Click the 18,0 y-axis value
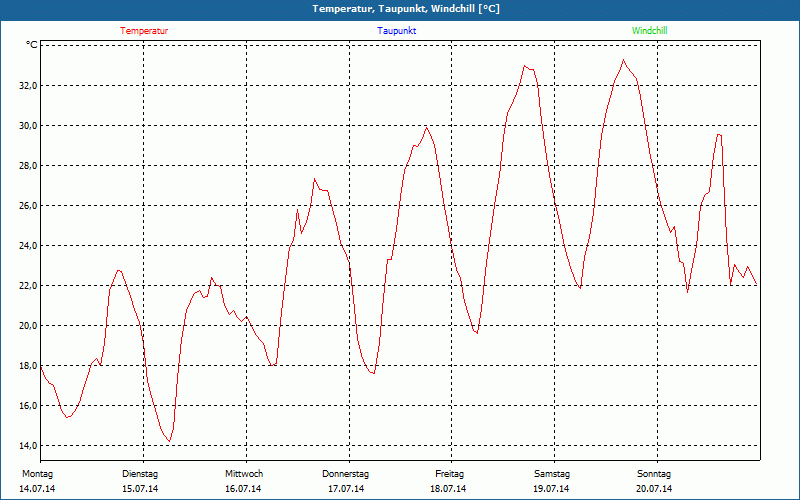This screenshot has height=500, width=800. pos(28,366)
